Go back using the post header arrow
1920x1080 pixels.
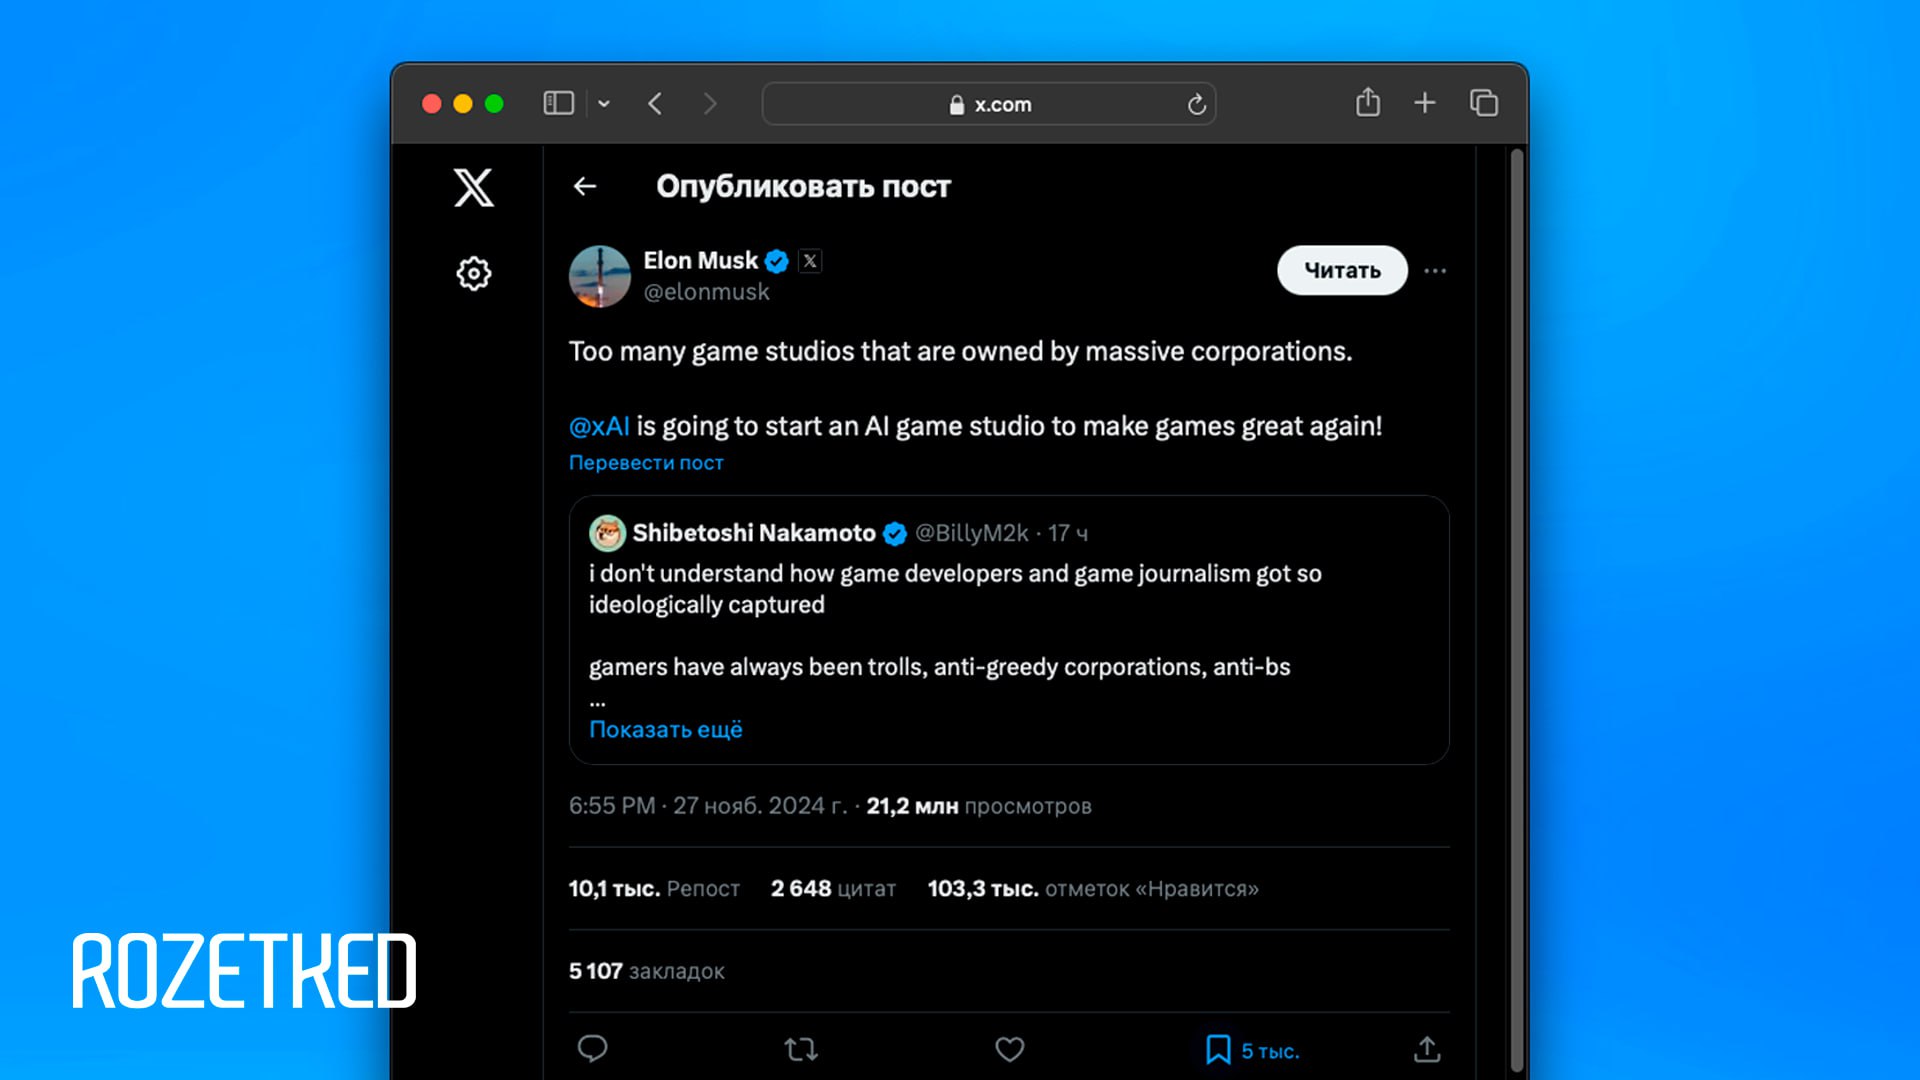[x=585, y=186]
